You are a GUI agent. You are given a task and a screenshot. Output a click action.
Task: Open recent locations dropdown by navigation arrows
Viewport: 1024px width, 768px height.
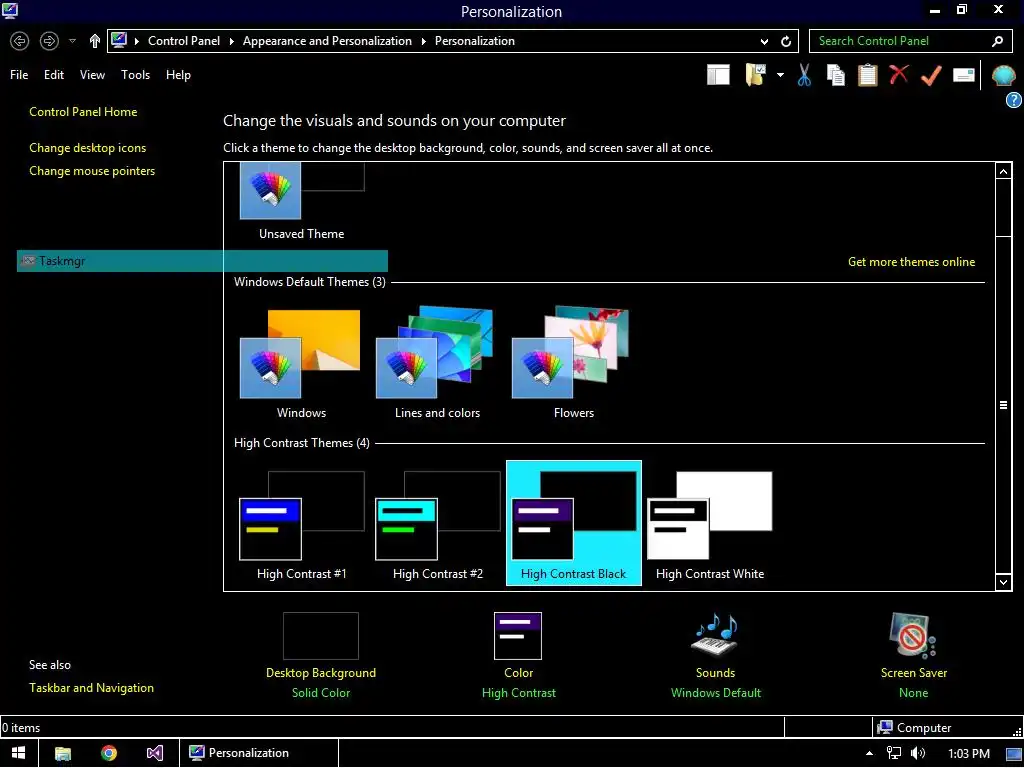(x=72, y=41)
